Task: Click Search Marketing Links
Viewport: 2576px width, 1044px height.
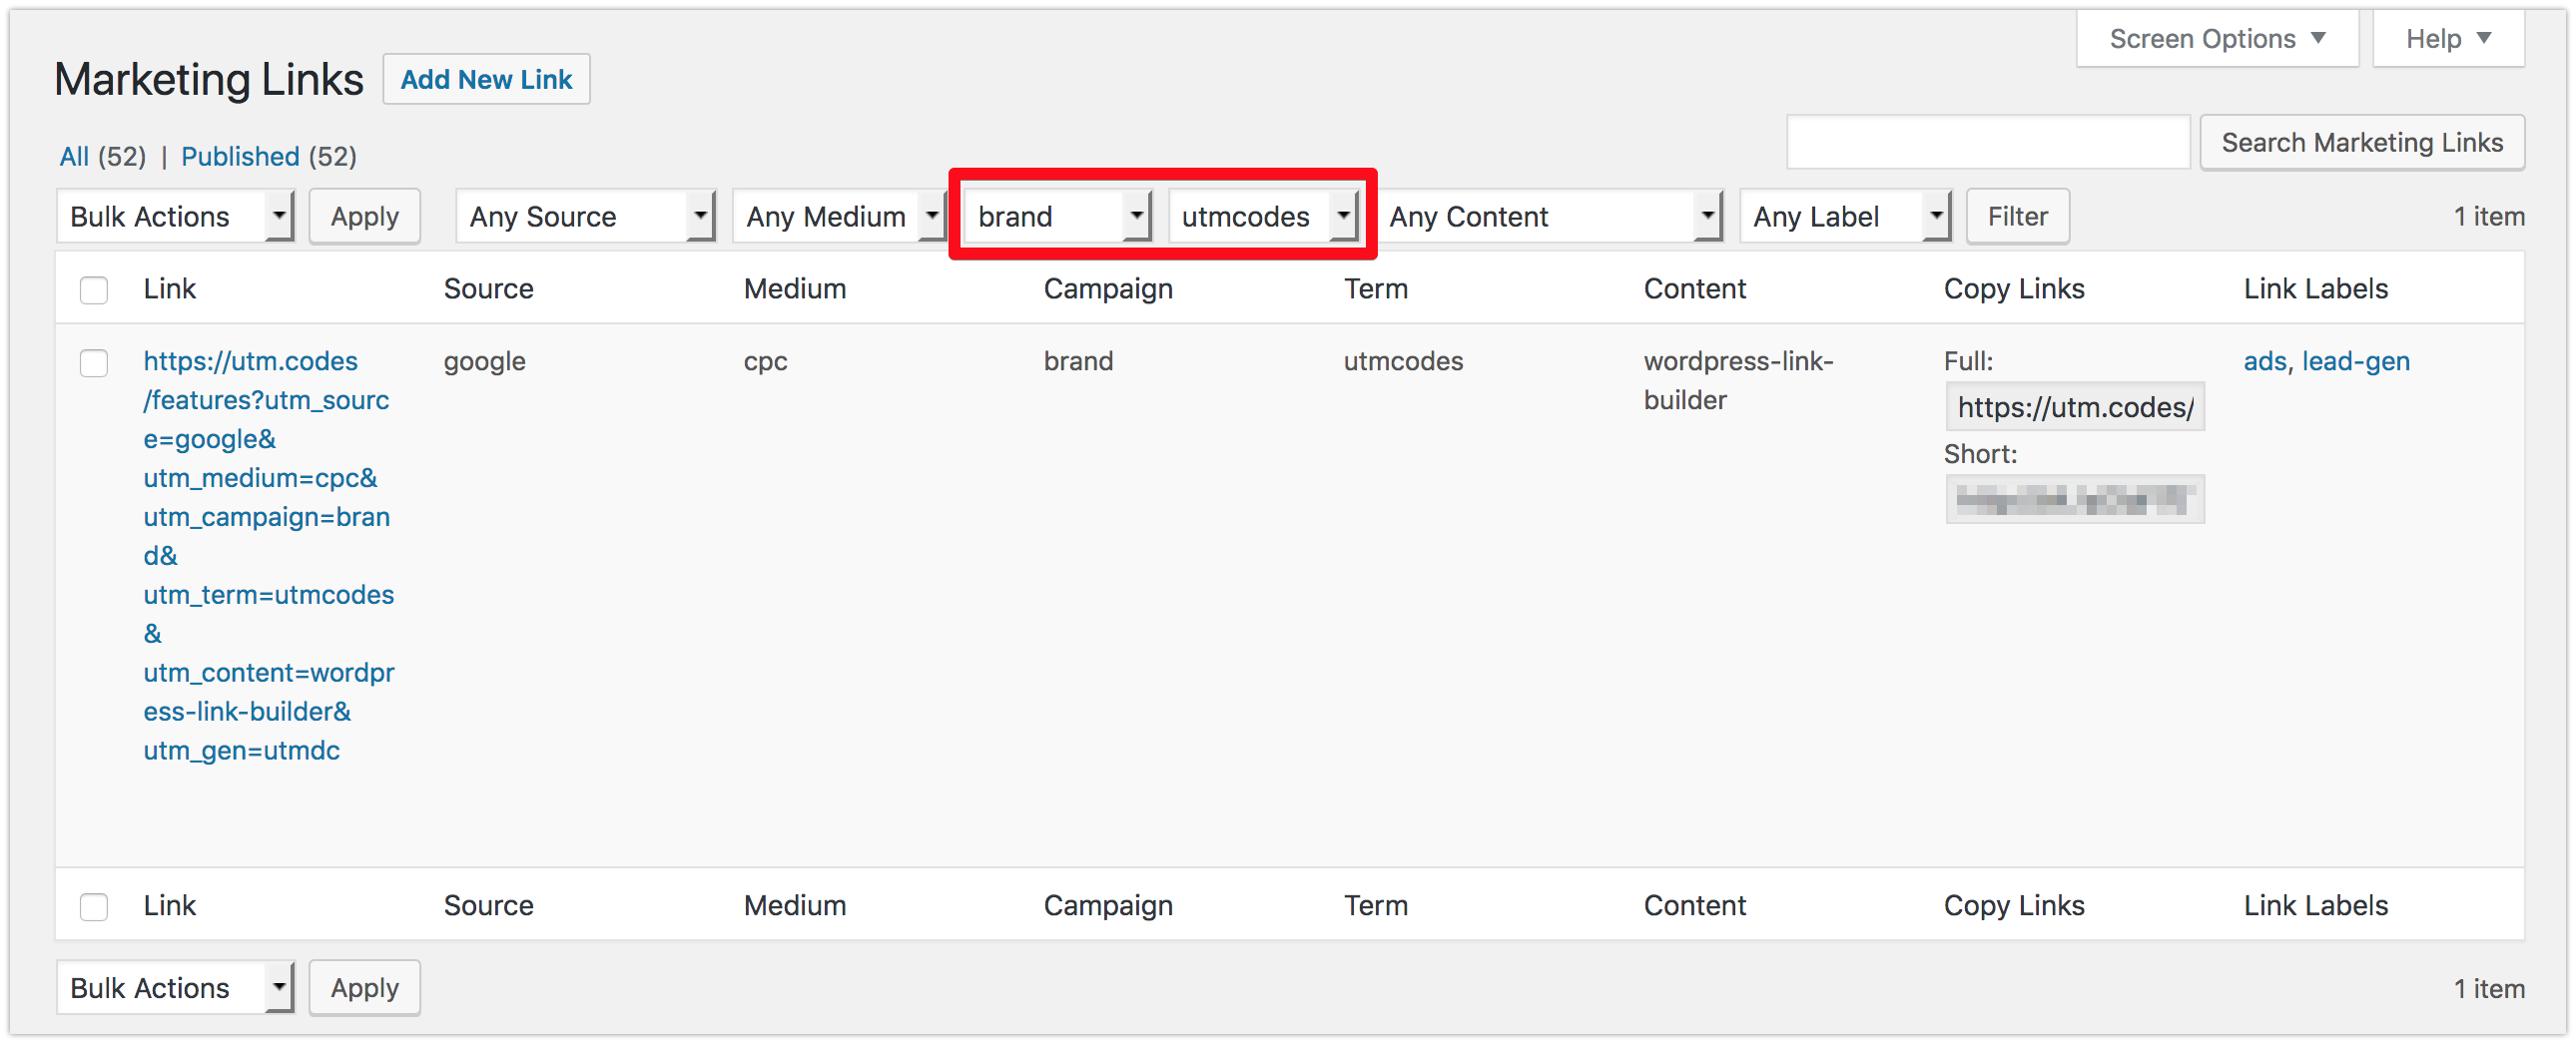Action: pos(2361,142)
